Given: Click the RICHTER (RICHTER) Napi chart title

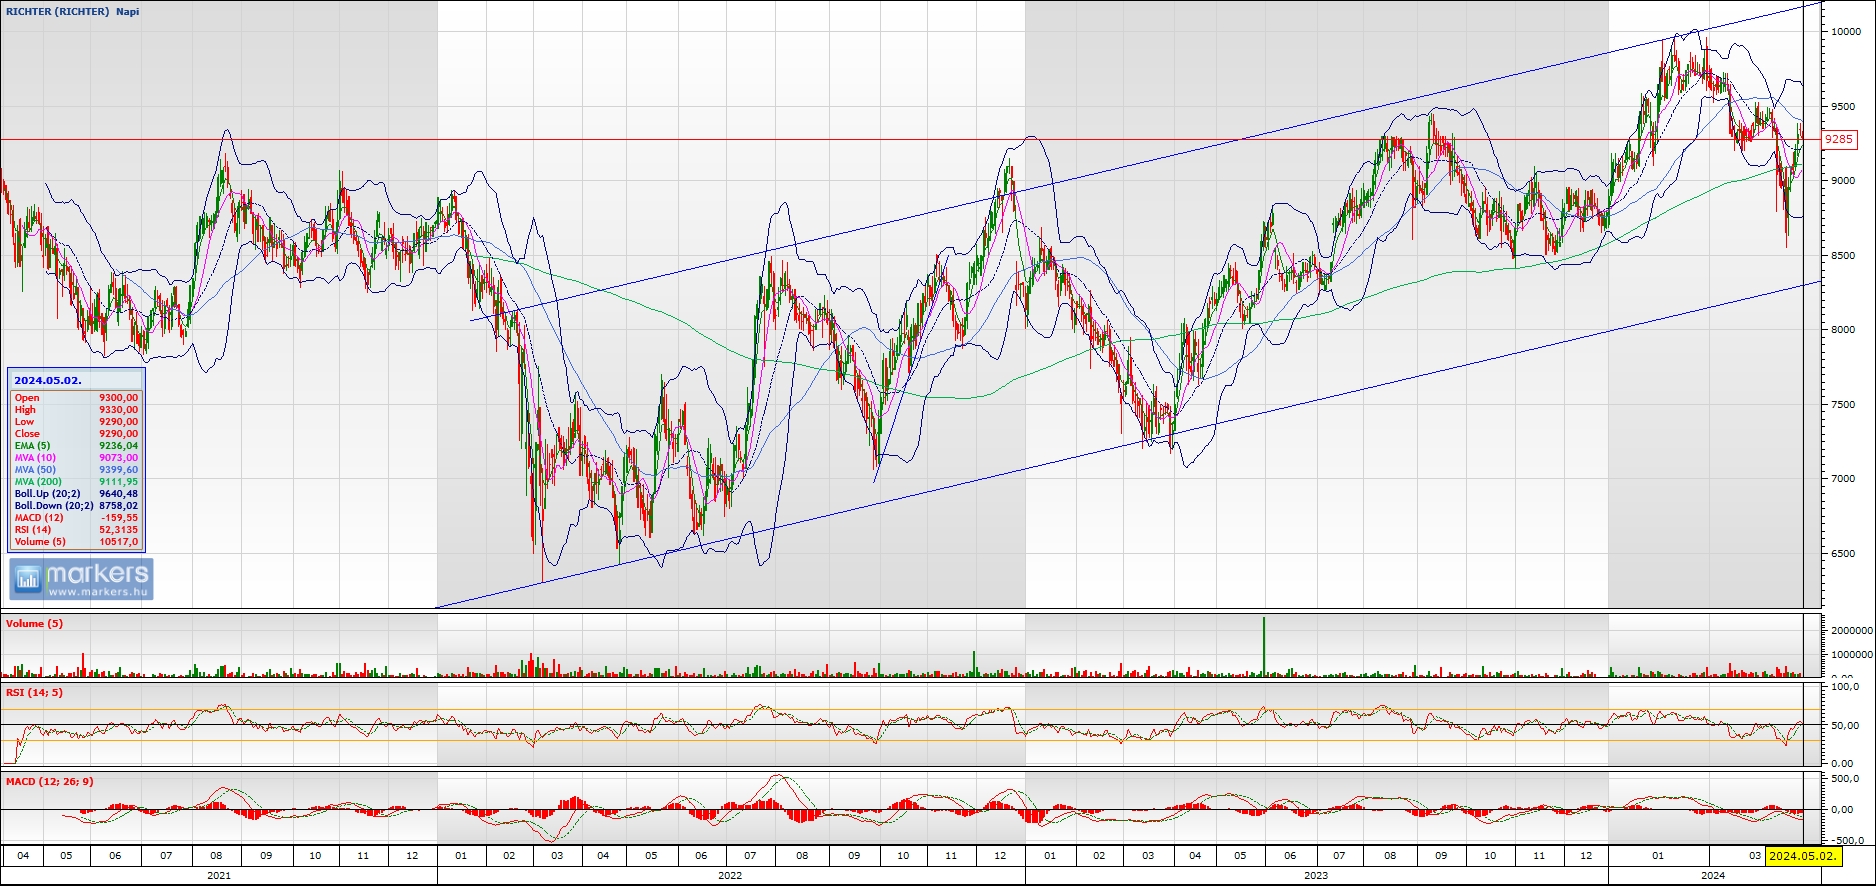Looking at the screenshot, I should [x=71, y=12].
